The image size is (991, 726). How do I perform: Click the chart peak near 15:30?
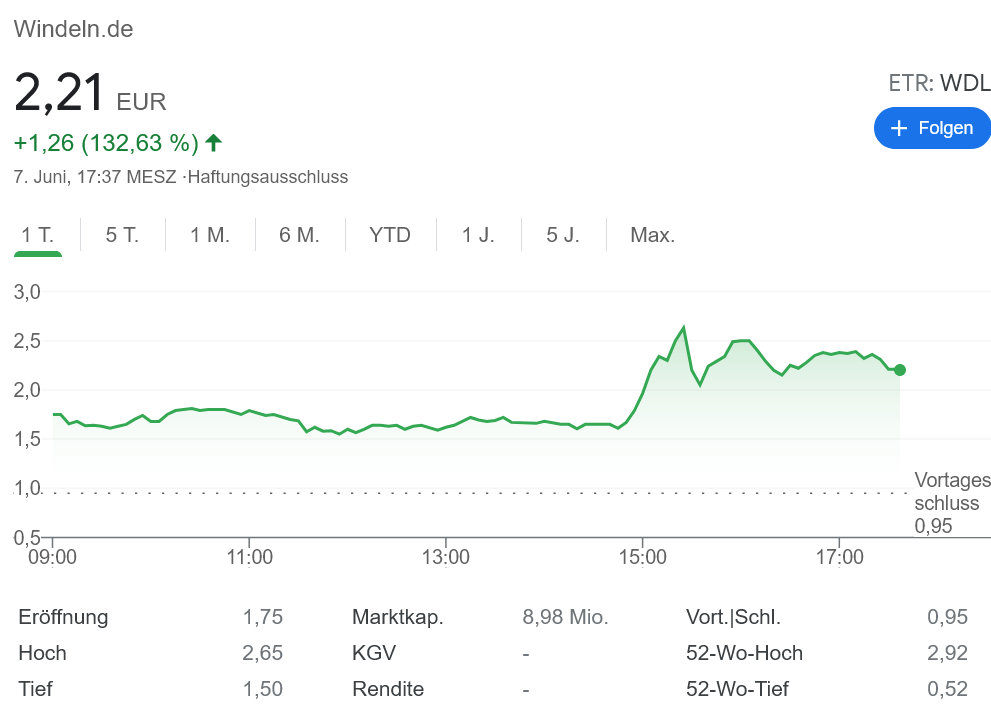(x=683, y=327)
